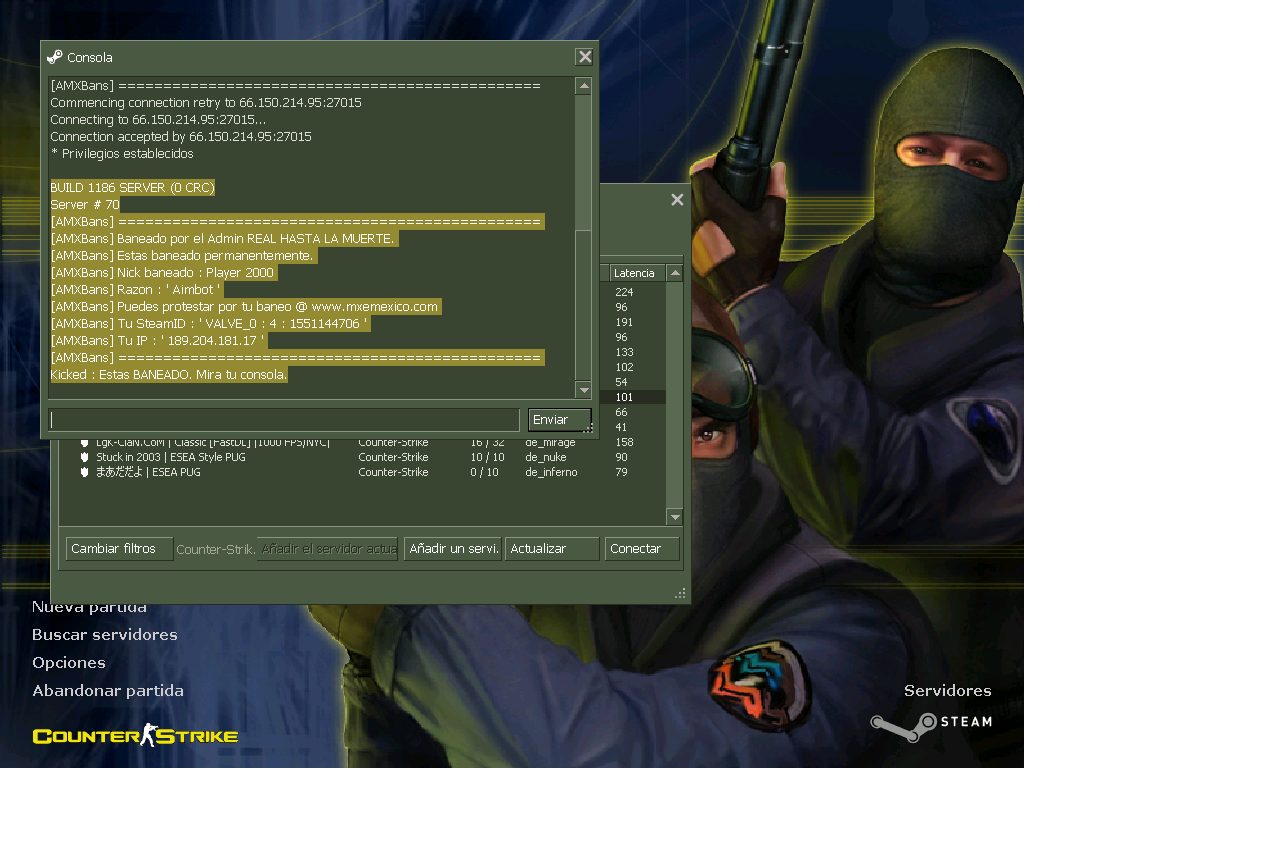Click the 'Server # 70' console line

pos(85,204)
